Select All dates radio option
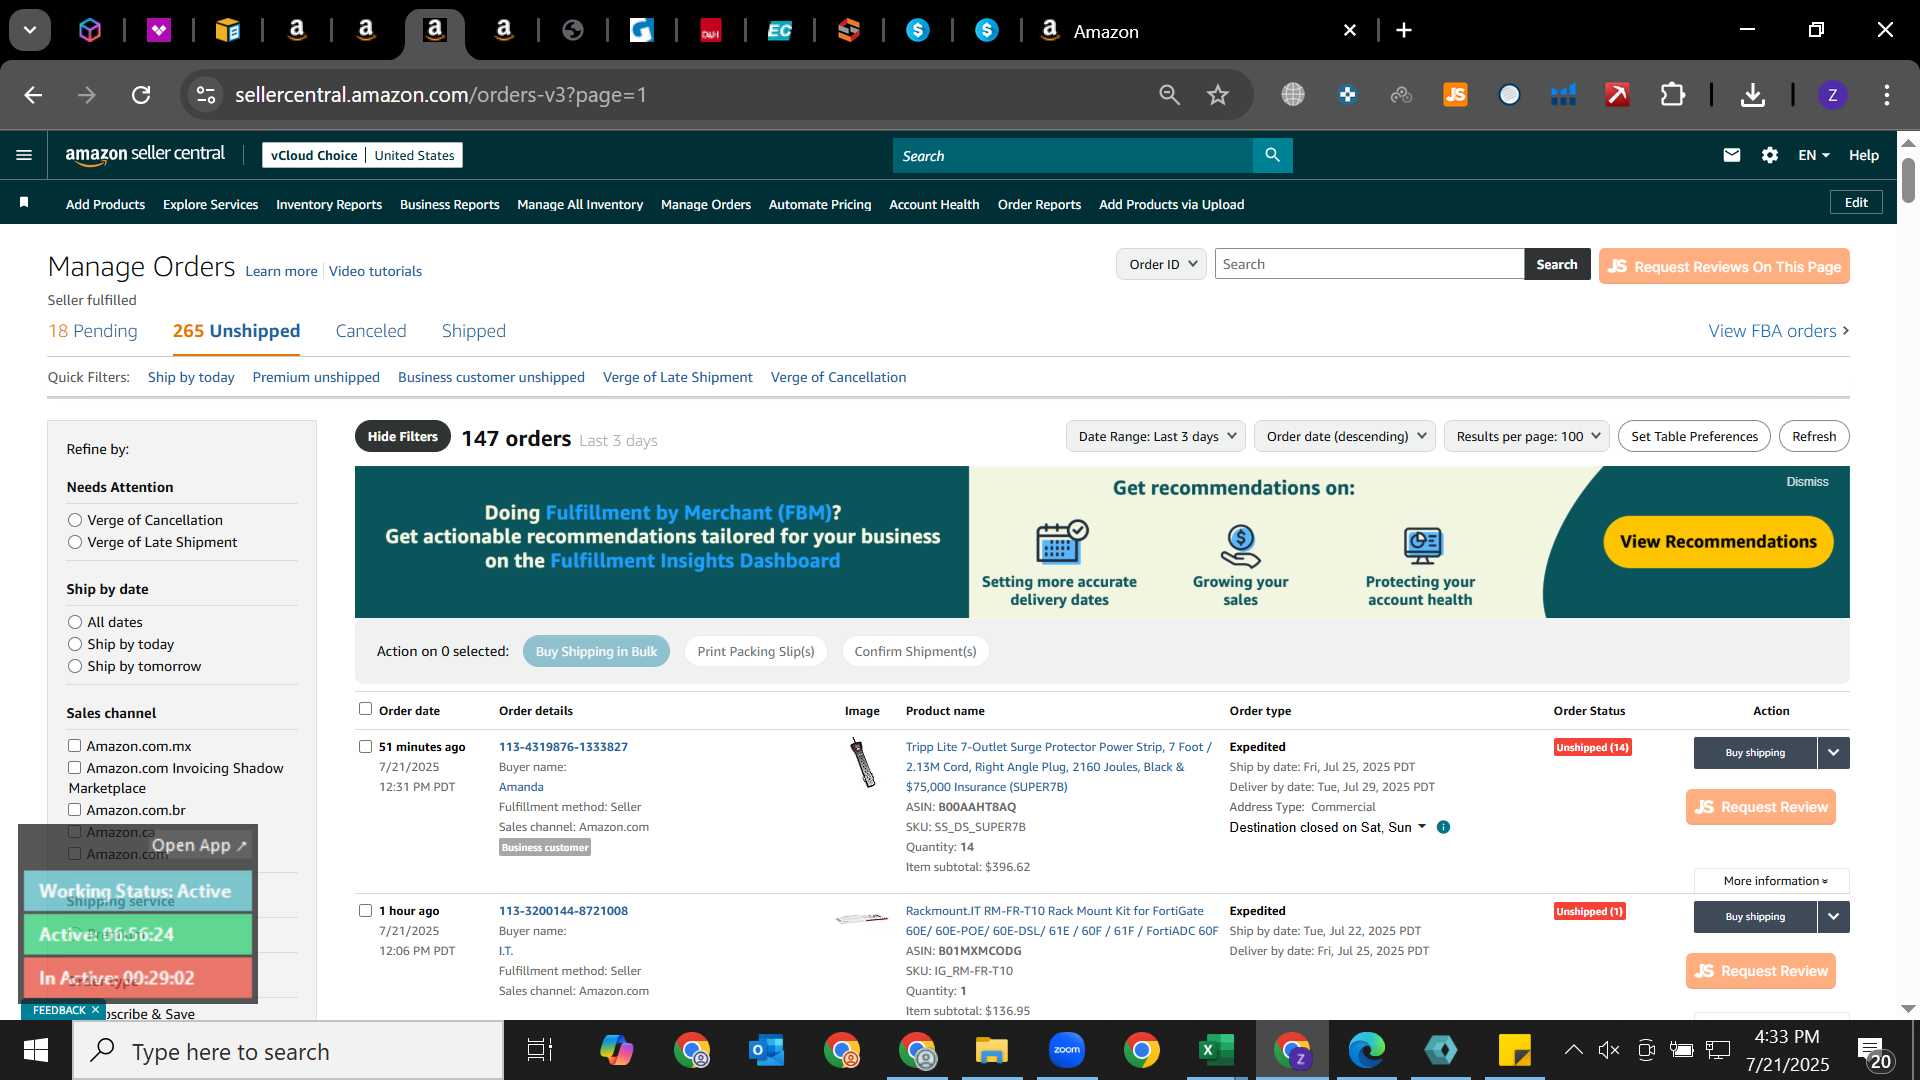 tap(75, 622)
